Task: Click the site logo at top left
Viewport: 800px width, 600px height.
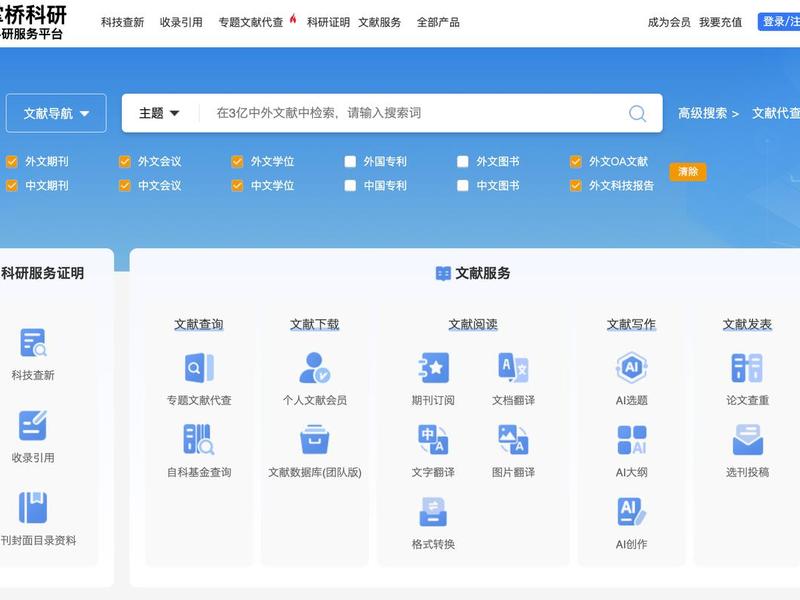Action: point(33,23)
